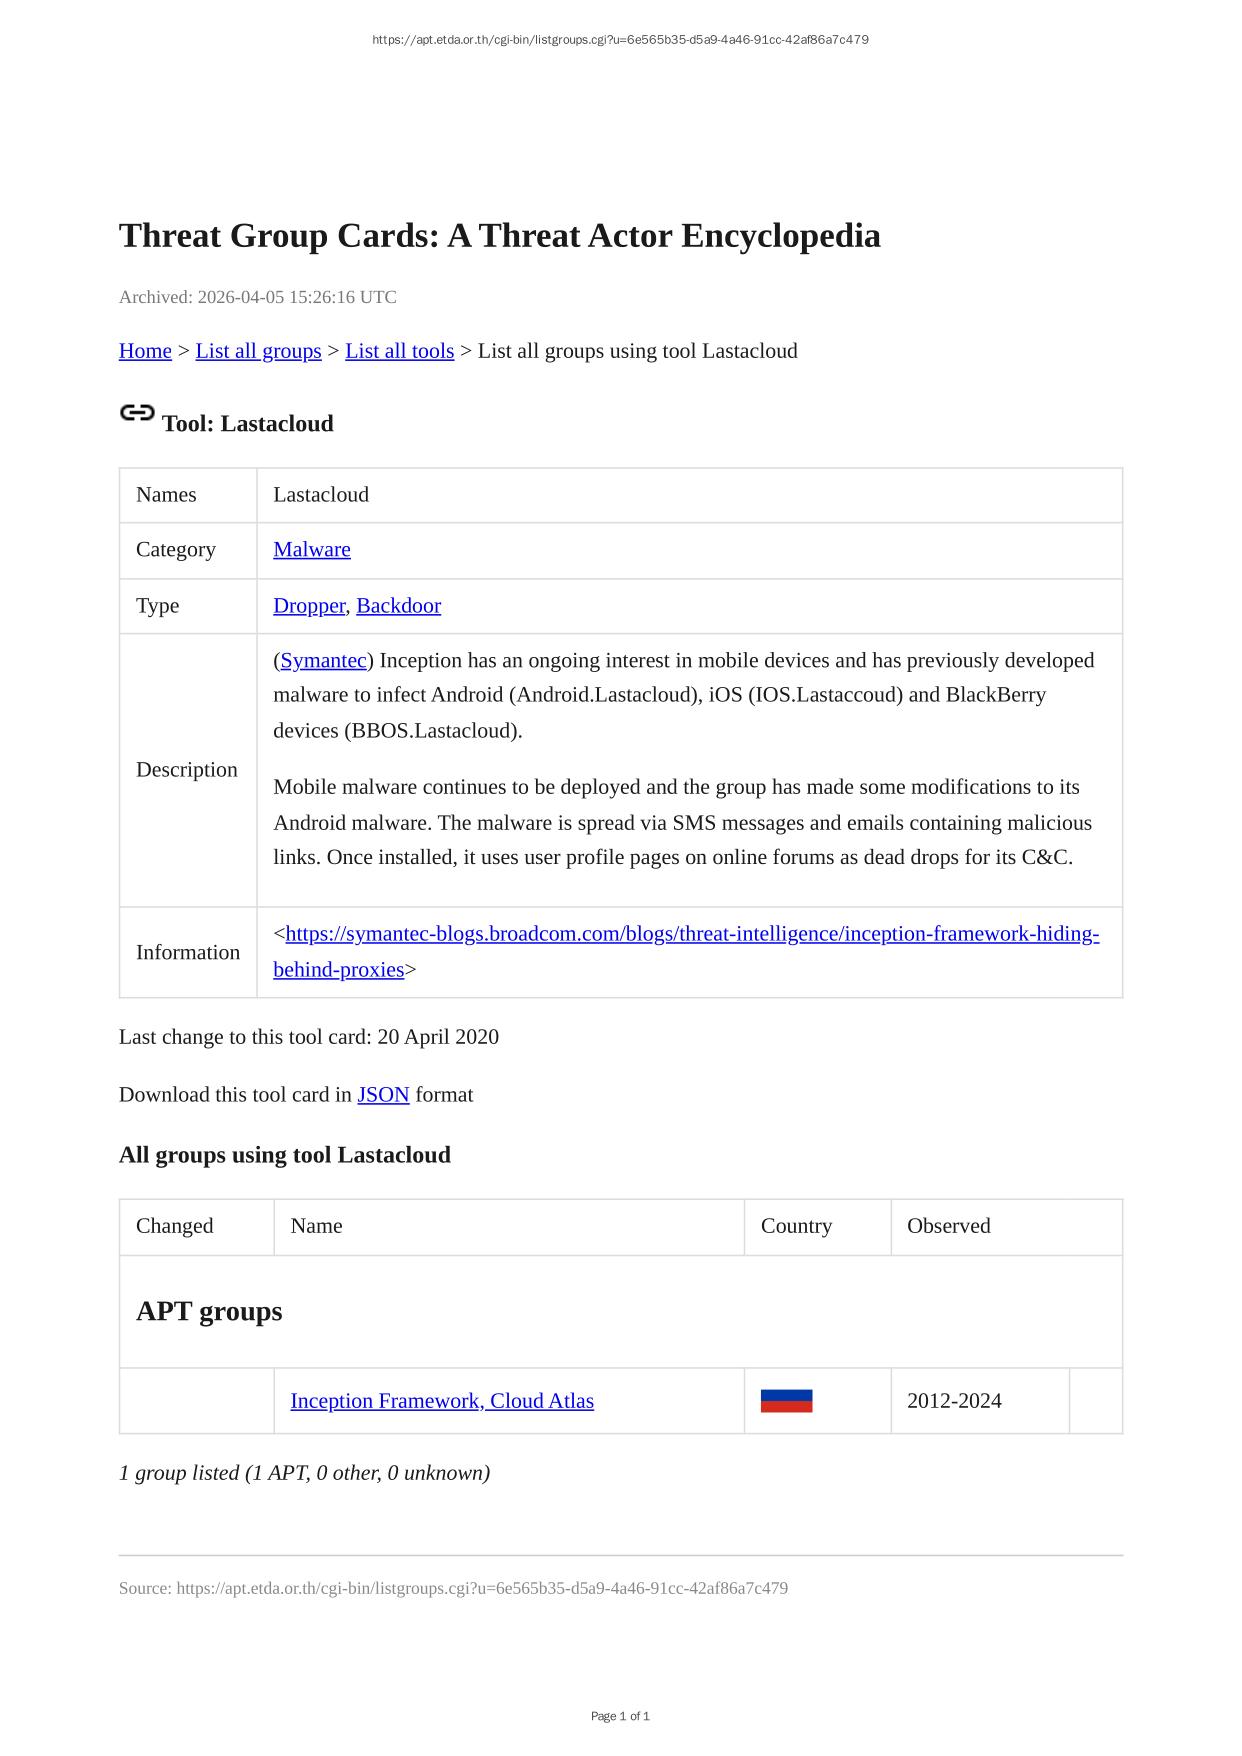Click the Symantec source link in Description

(x=323, y=660)
